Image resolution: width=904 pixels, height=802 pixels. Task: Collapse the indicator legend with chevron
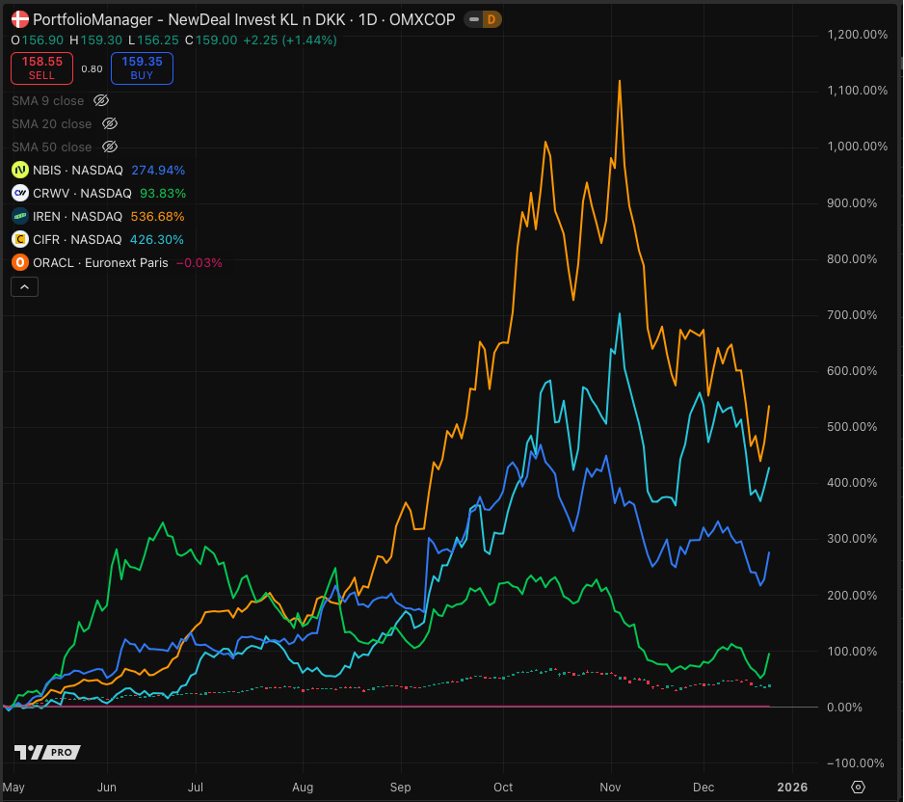25,287
